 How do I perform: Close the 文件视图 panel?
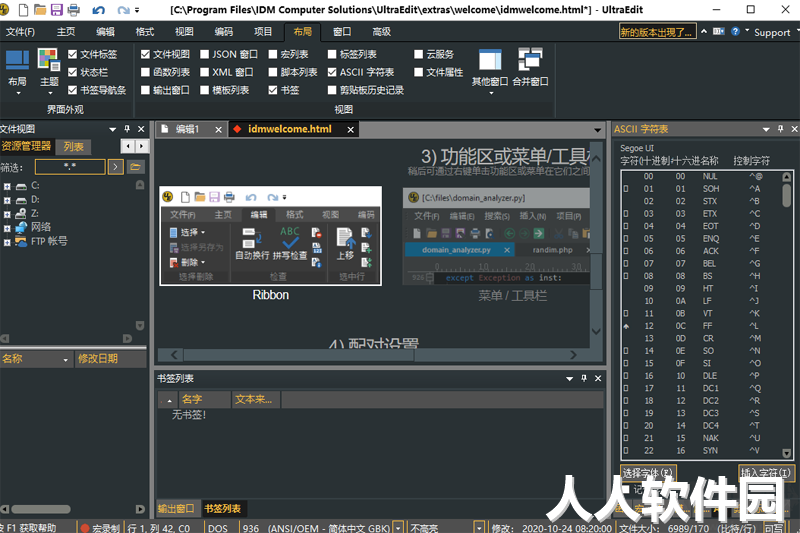[x=141, y=129]
